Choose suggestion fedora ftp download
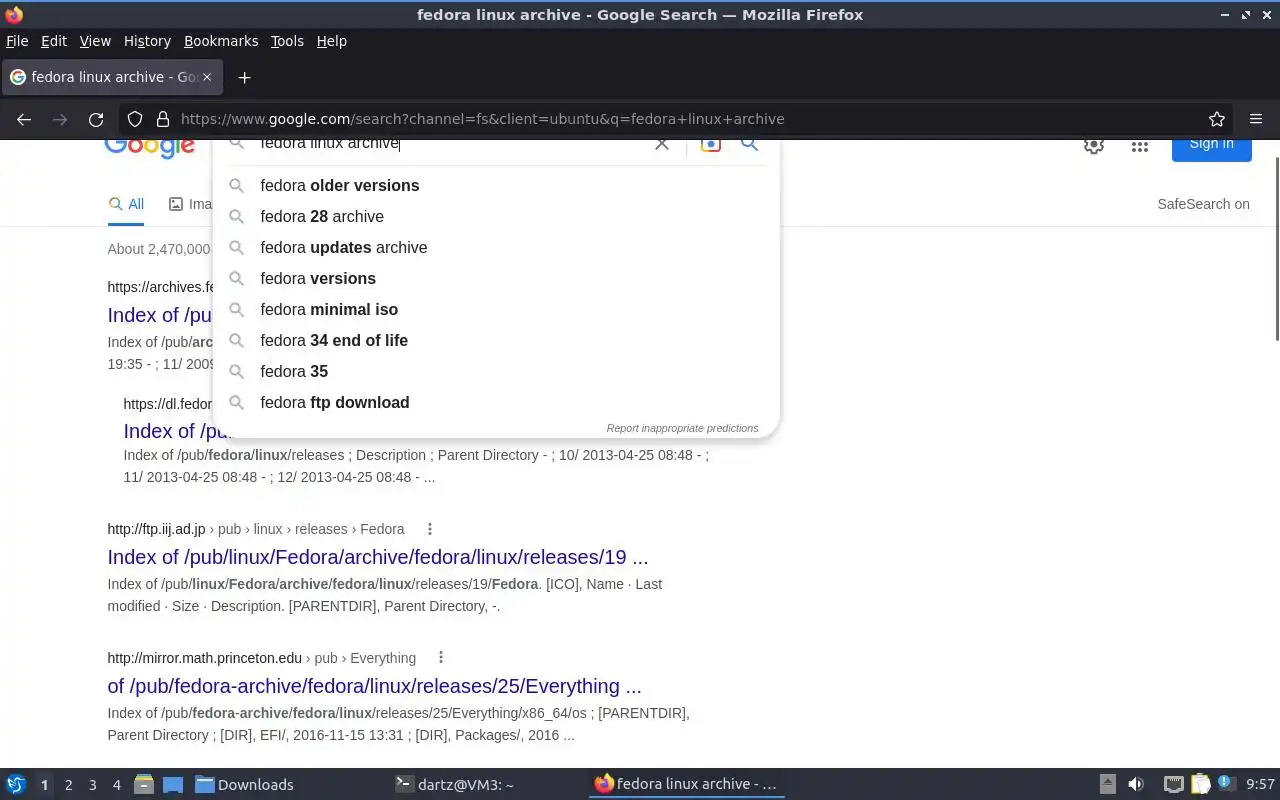Image resolution: width=1280 pixels, height=800 pixels. pos(496,402)
